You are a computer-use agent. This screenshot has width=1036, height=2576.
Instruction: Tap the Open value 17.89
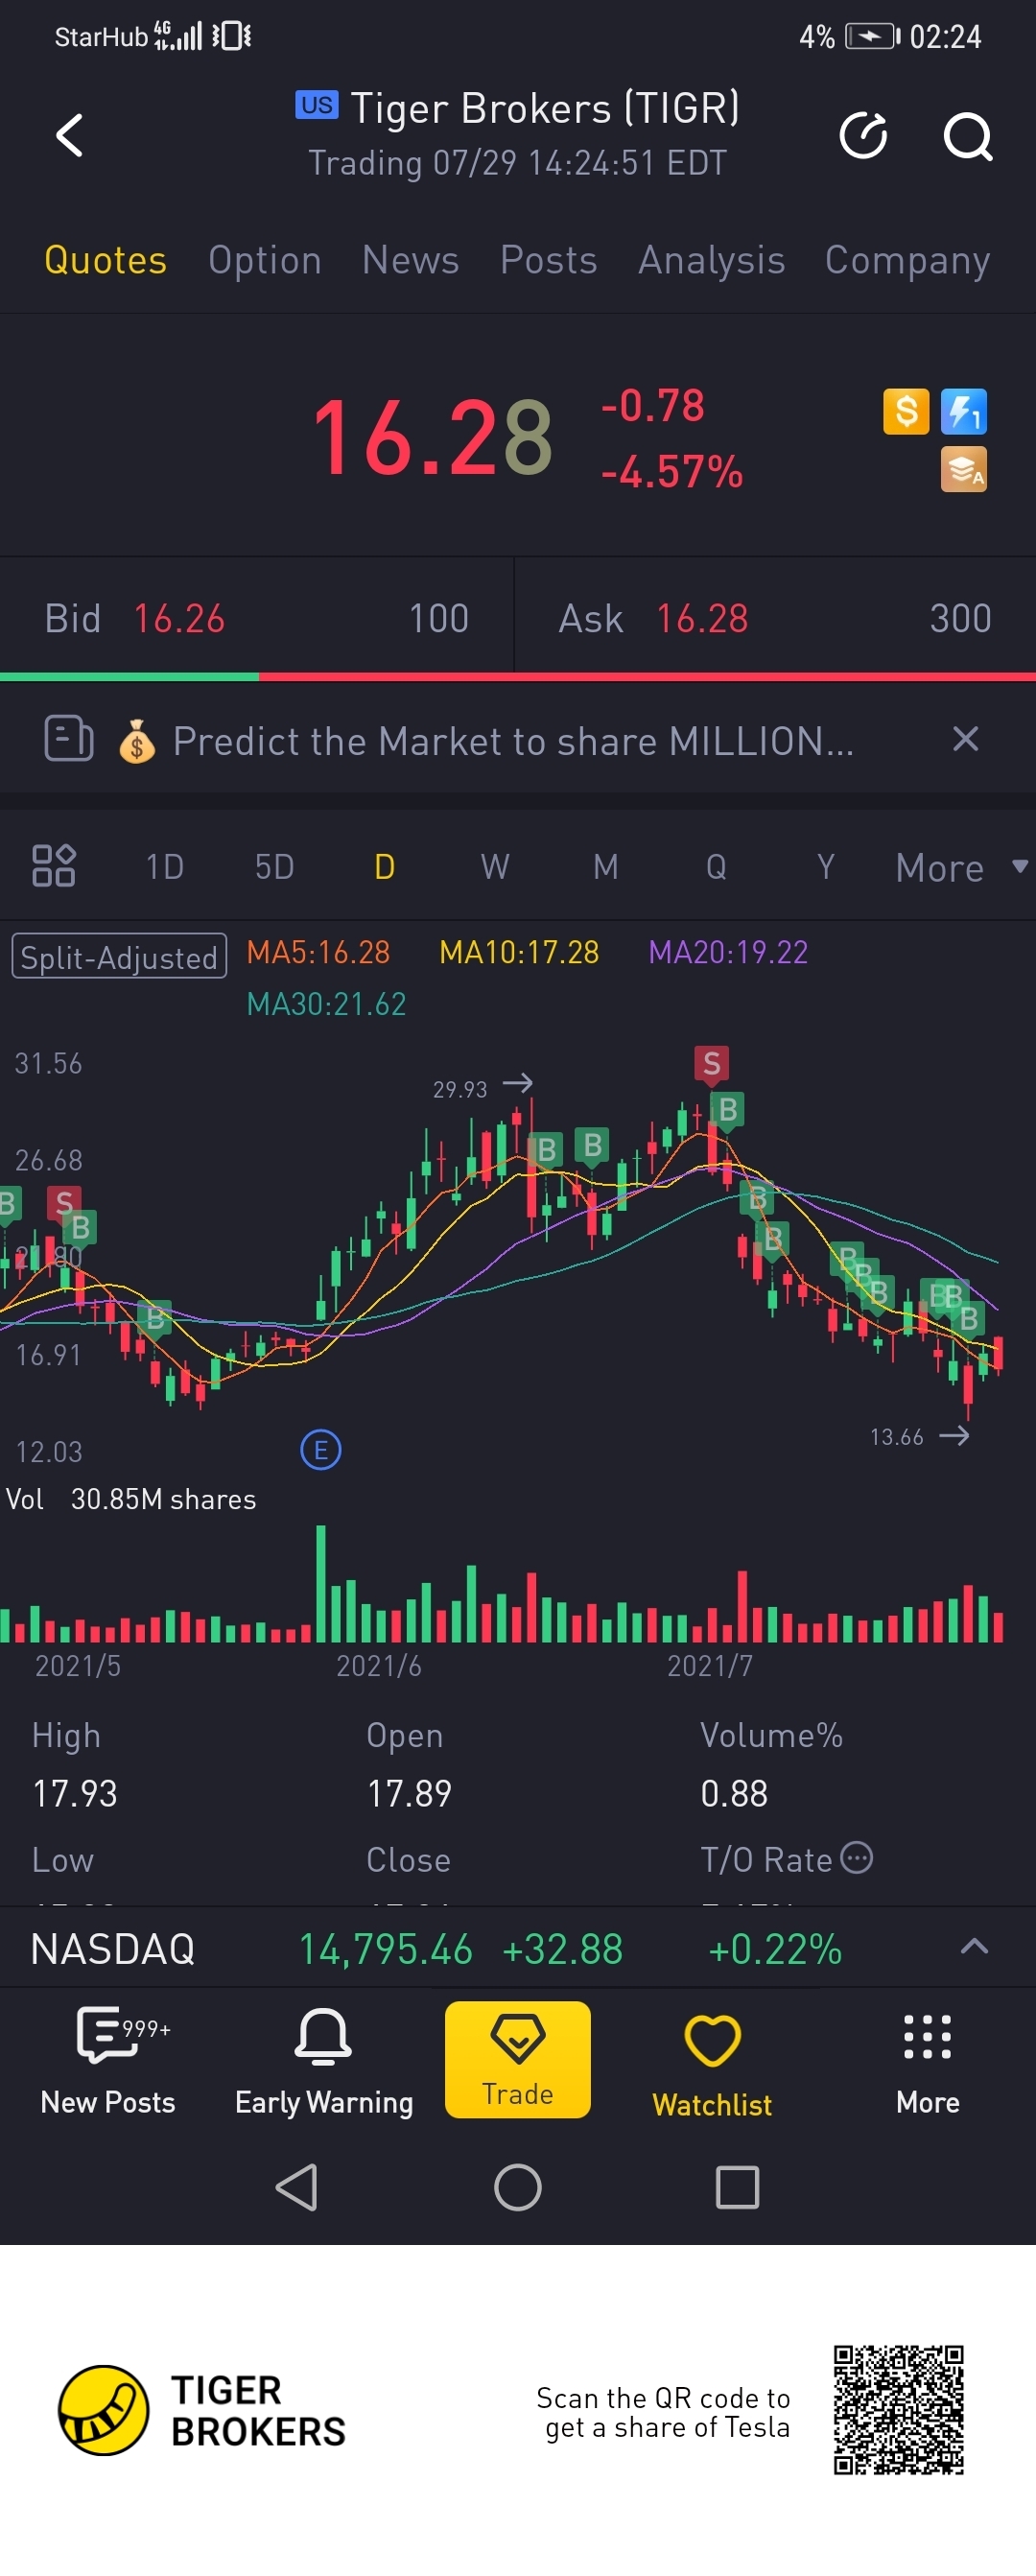click(409, 1793)
